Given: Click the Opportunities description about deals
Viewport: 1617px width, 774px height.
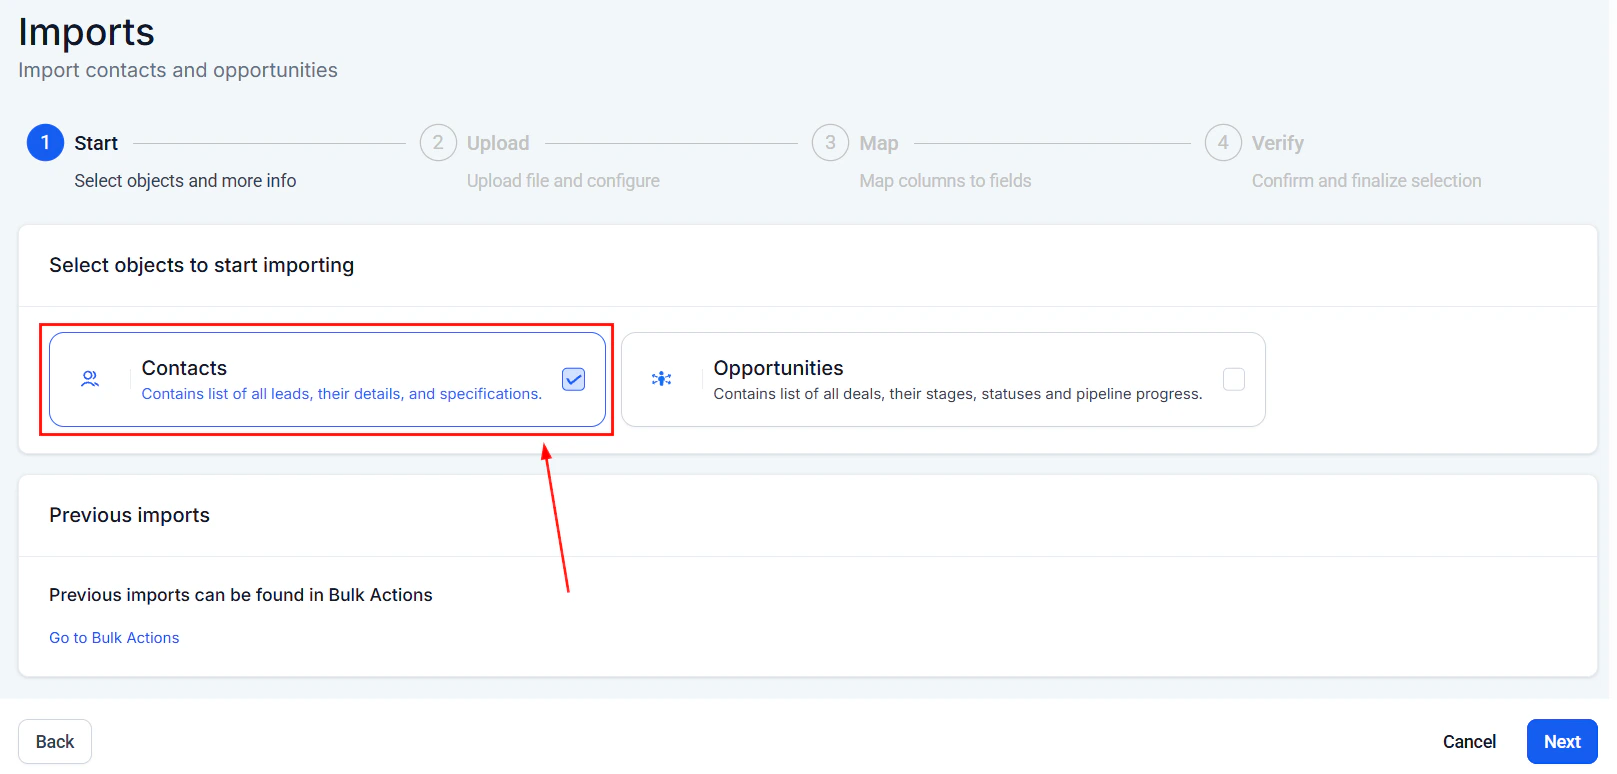Looking at the screenshot, I should pos(958,394).
